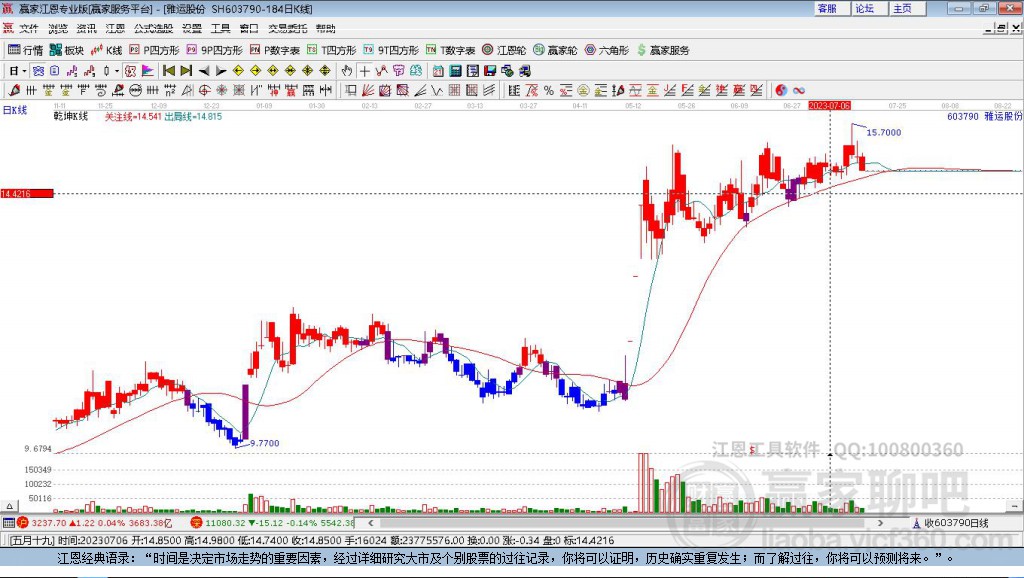1024x578 pixels.
Task: Open the 板块 sector view
Action: point(67,50)
